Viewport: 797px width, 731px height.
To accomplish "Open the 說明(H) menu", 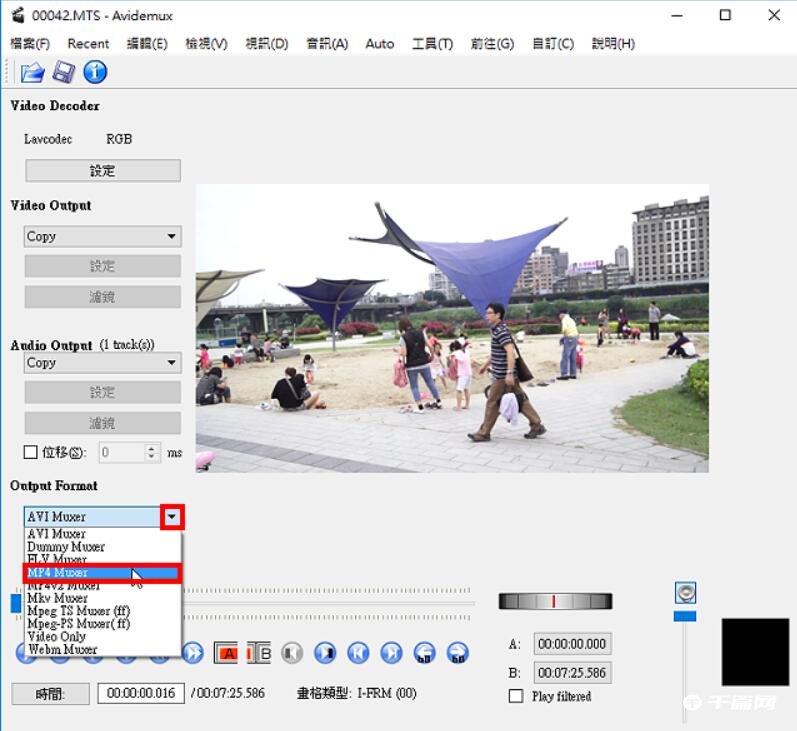I will point(613,44).
